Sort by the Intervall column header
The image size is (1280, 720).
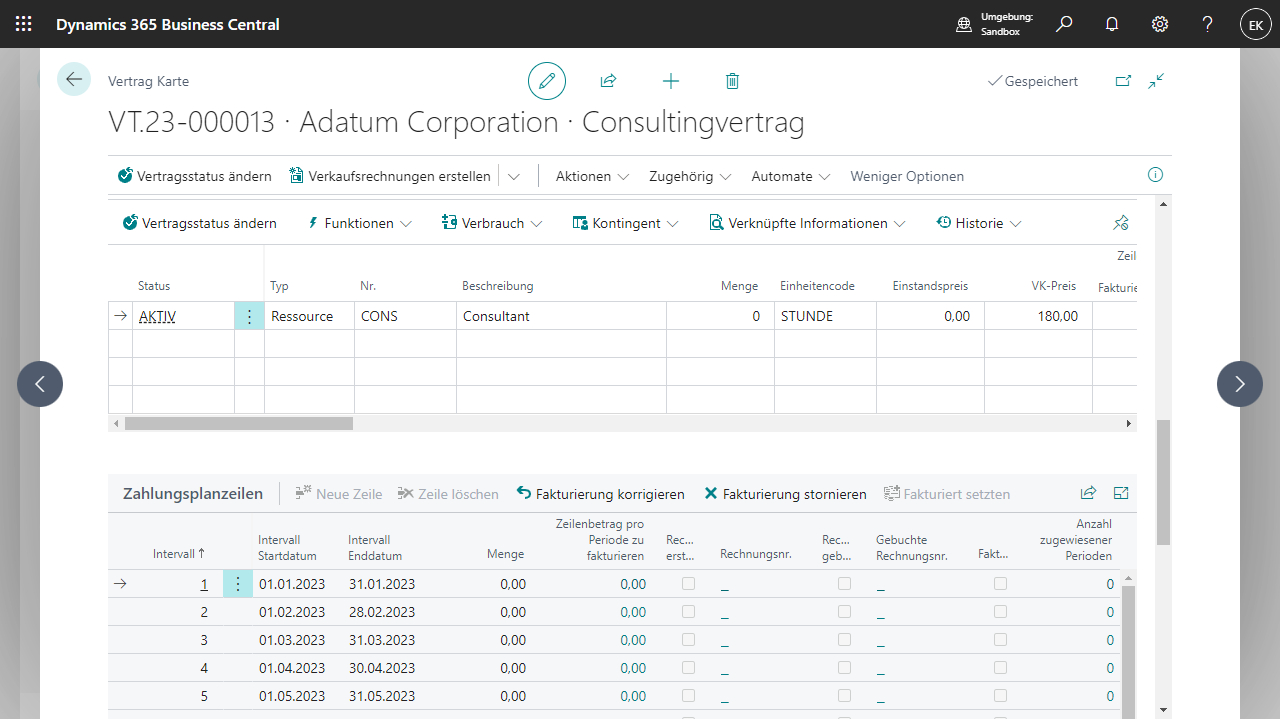179,553
